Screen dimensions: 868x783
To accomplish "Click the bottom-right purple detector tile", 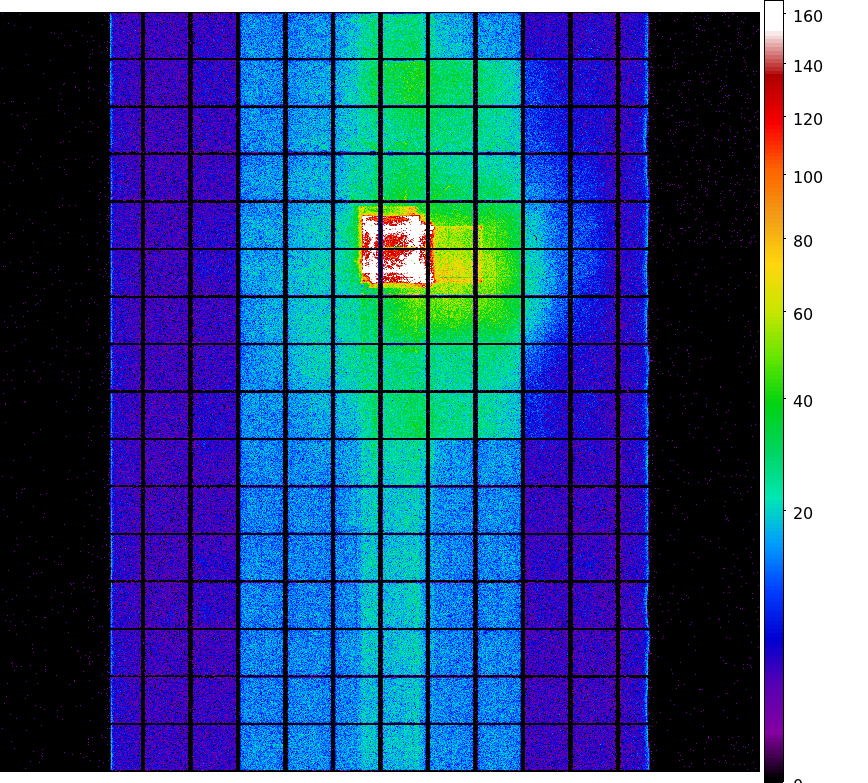I will (x=633, y=747).
